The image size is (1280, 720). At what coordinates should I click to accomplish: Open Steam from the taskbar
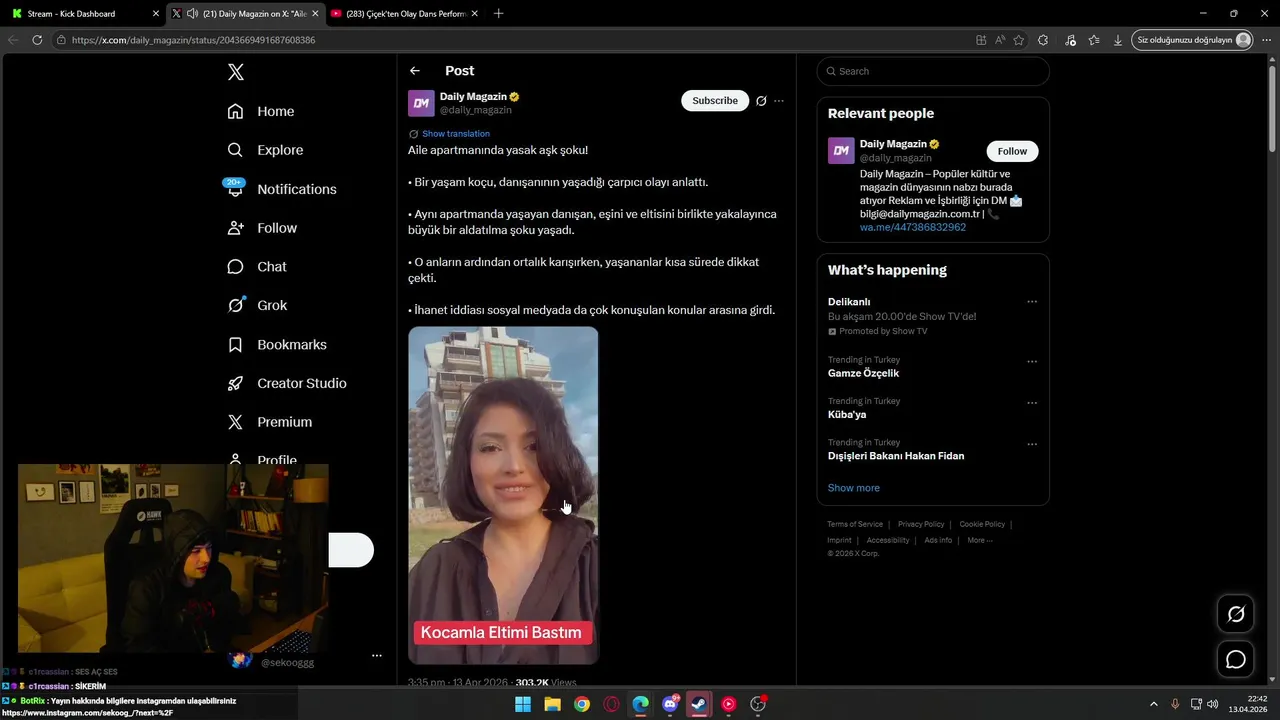click(x=699, y=704)
